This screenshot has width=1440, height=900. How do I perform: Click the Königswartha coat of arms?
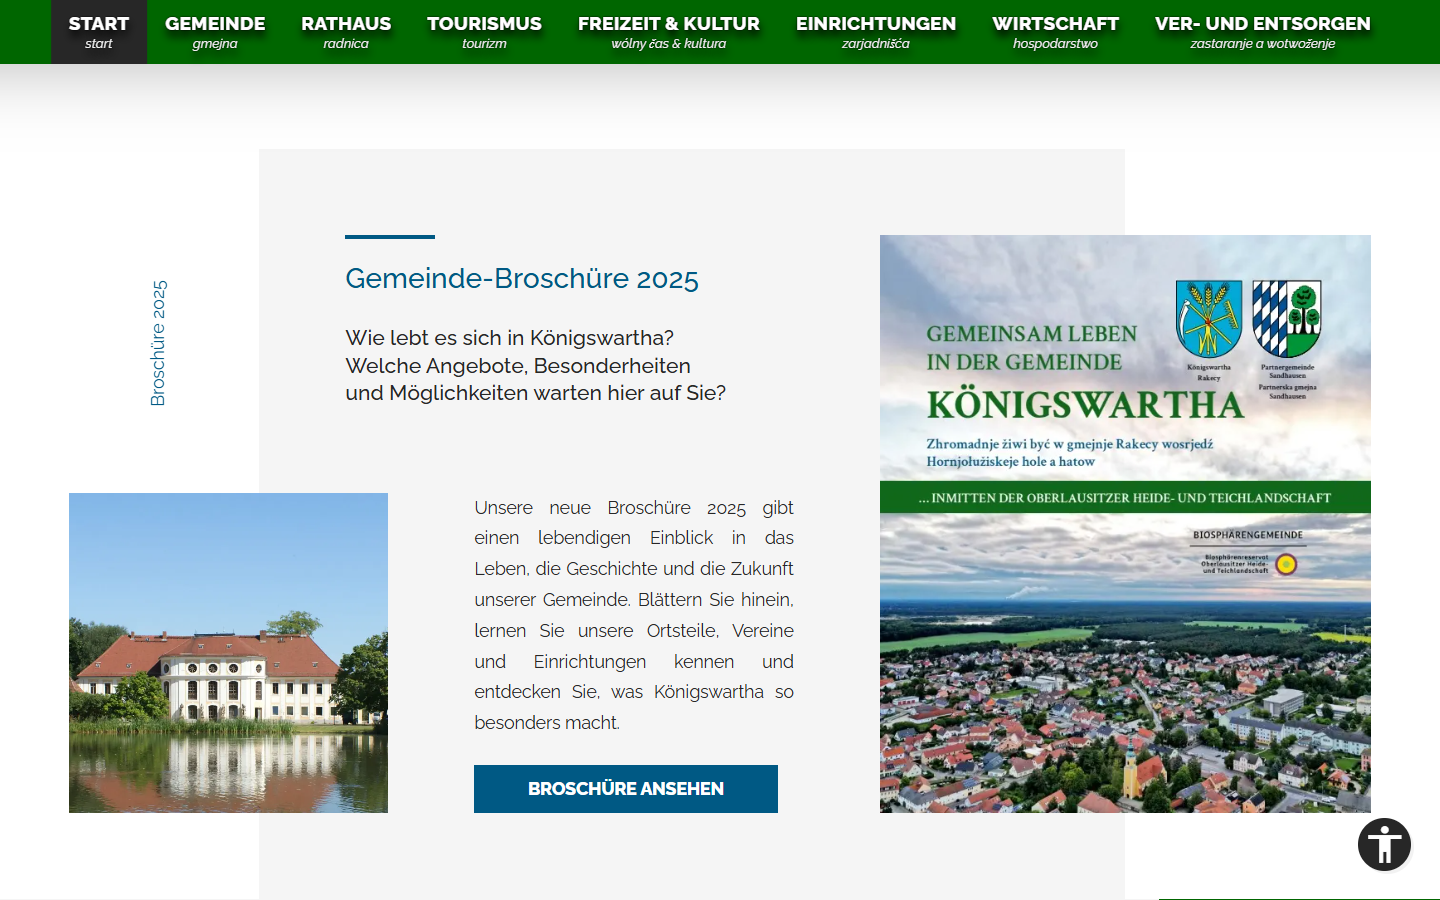[x=1208, y=318]
